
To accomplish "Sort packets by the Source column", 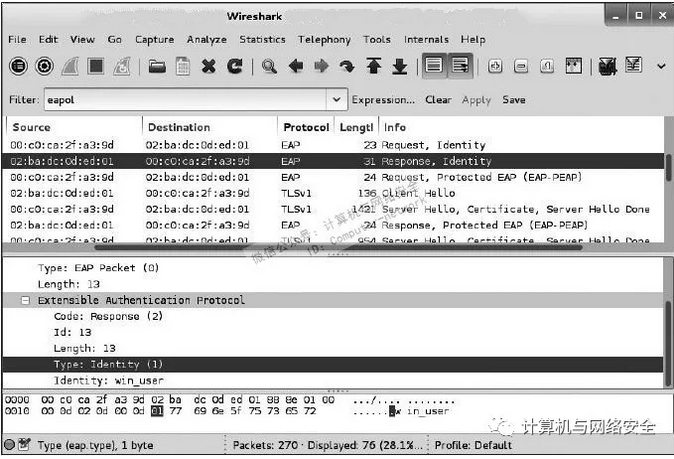I will (x=74, y=127).
